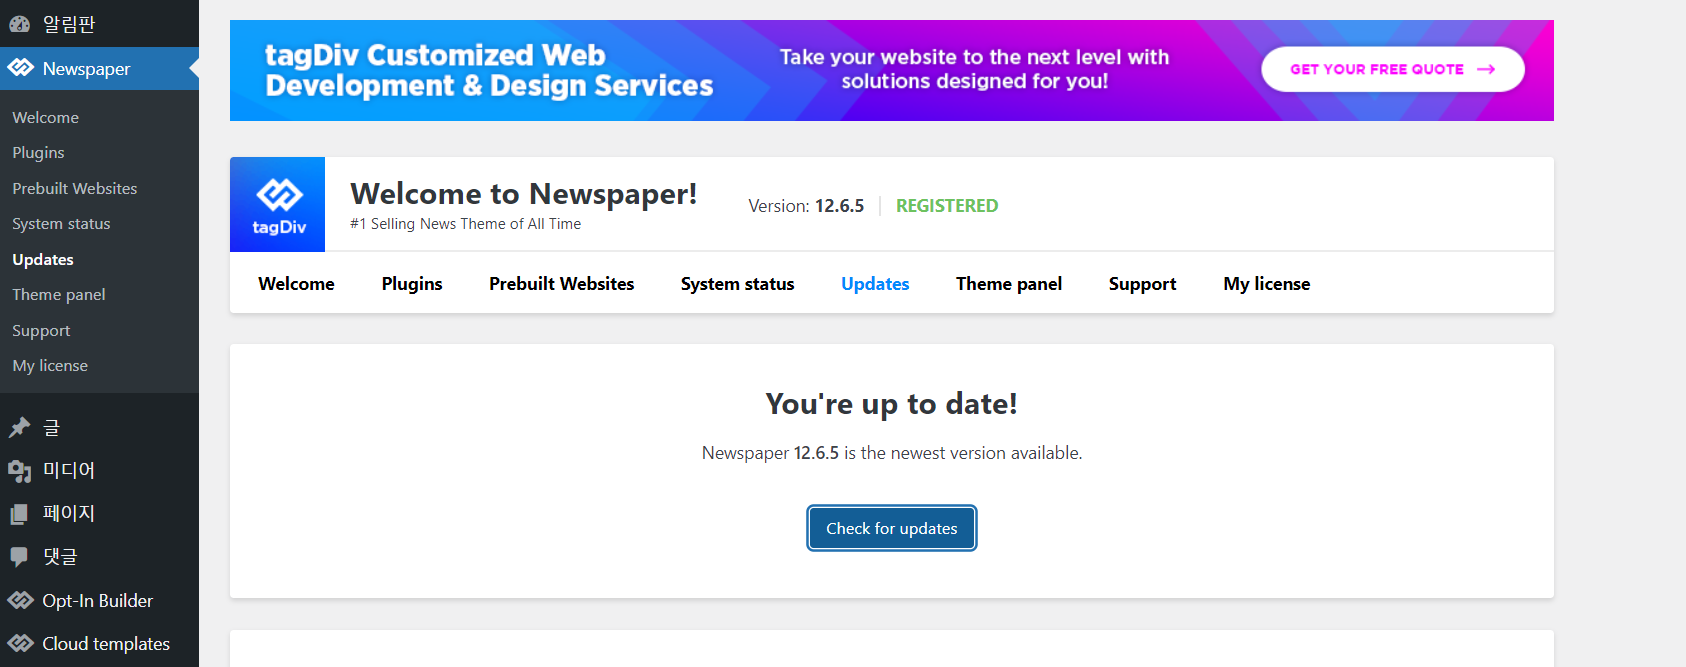Switch to the Theme panel tab

click(x=1009, y=284)
